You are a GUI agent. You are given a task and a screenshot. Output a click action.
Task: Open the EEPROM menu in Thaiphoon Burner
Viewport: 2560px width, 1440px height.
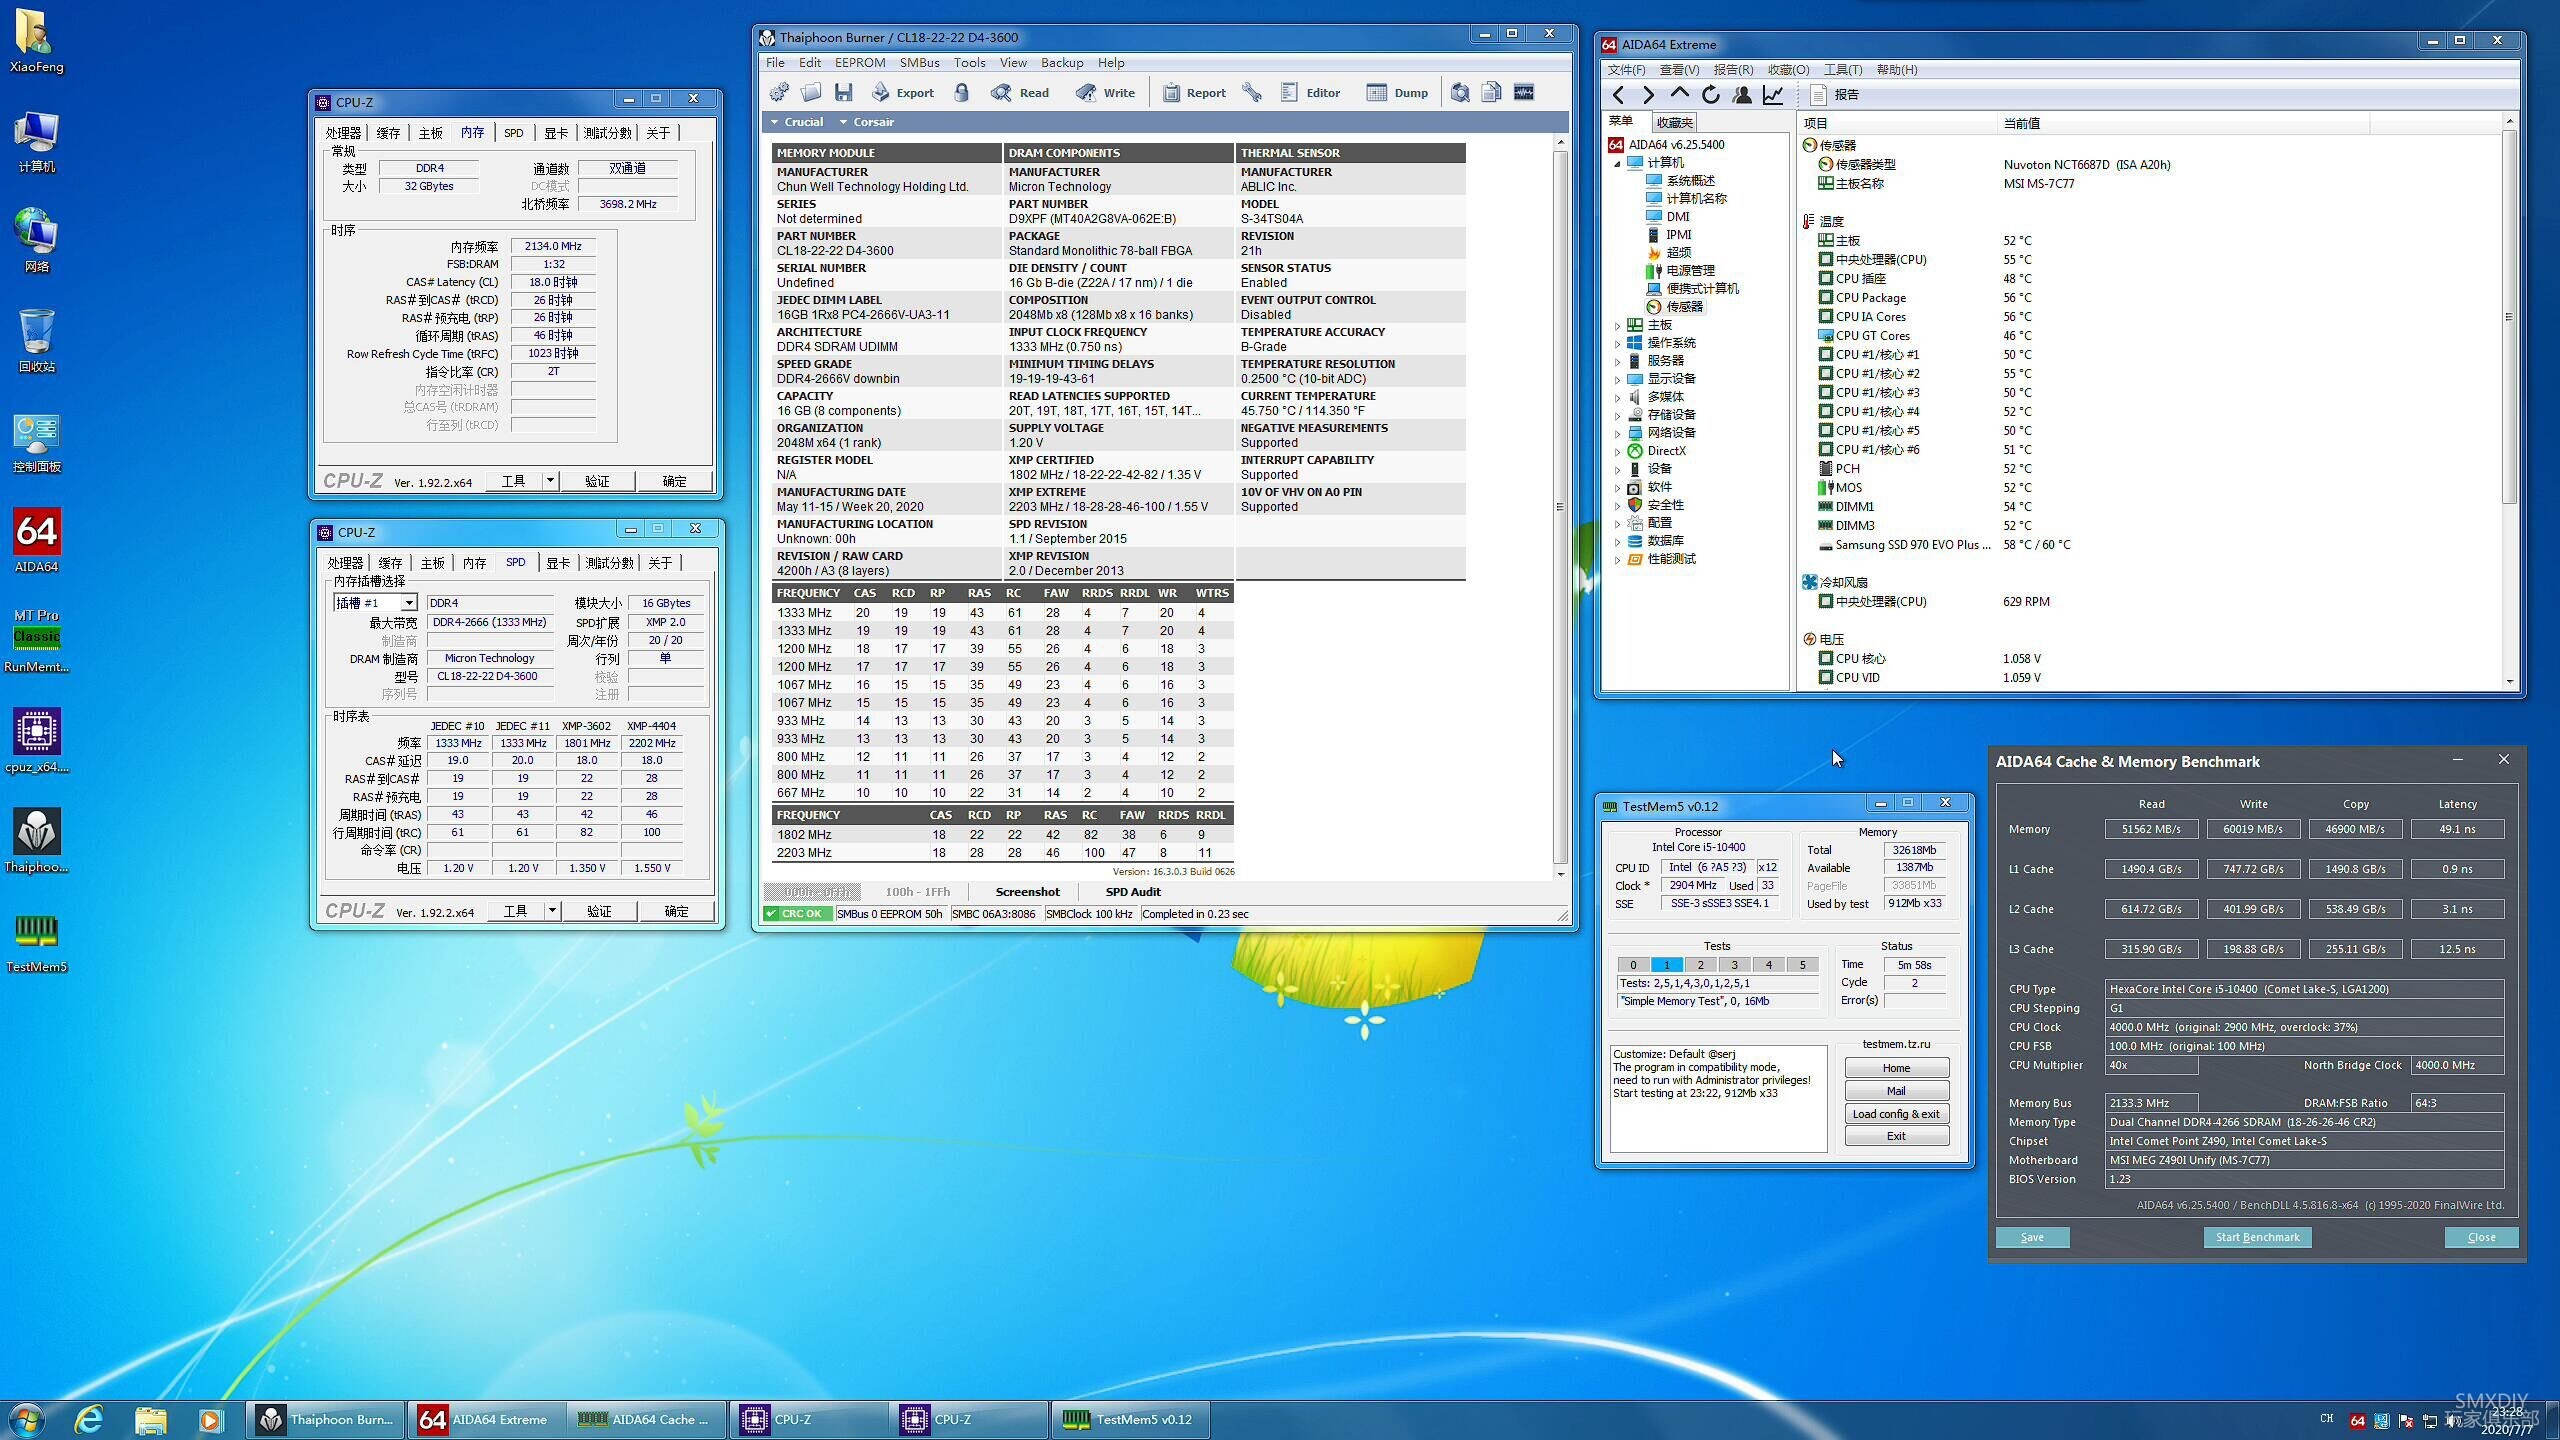coord(860,63)
